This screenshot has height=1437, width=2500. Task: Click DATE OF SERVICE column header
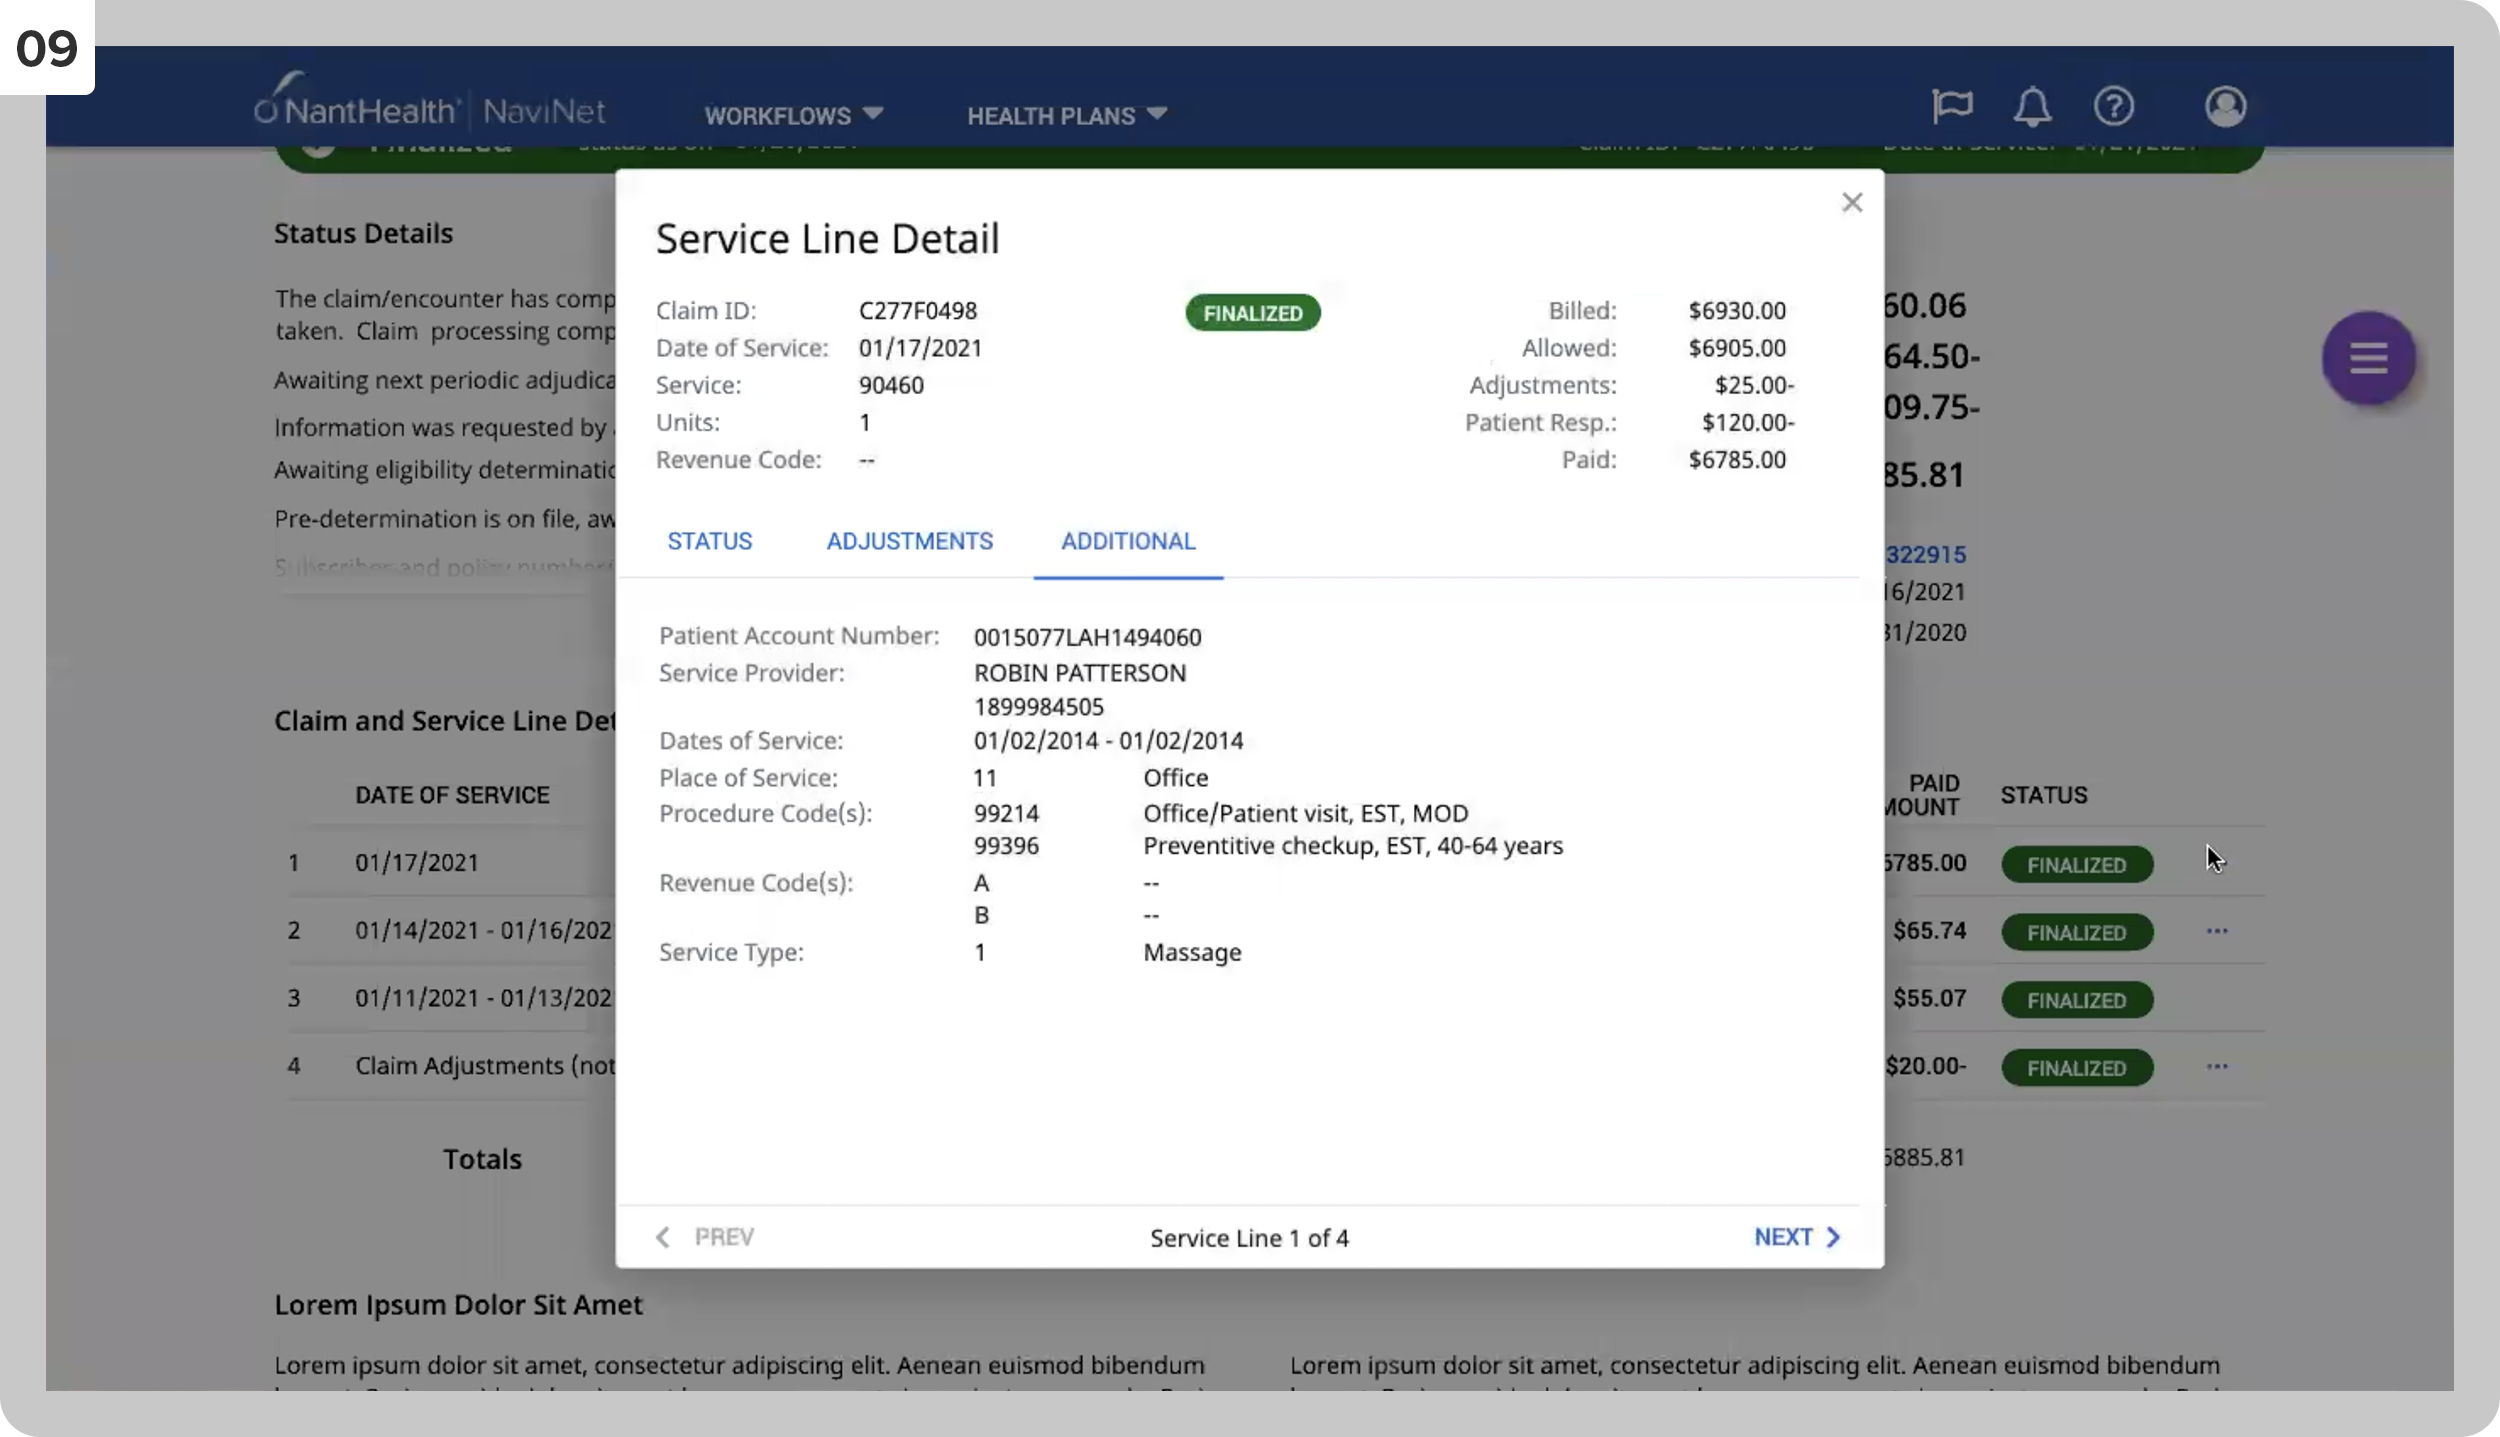452,795
